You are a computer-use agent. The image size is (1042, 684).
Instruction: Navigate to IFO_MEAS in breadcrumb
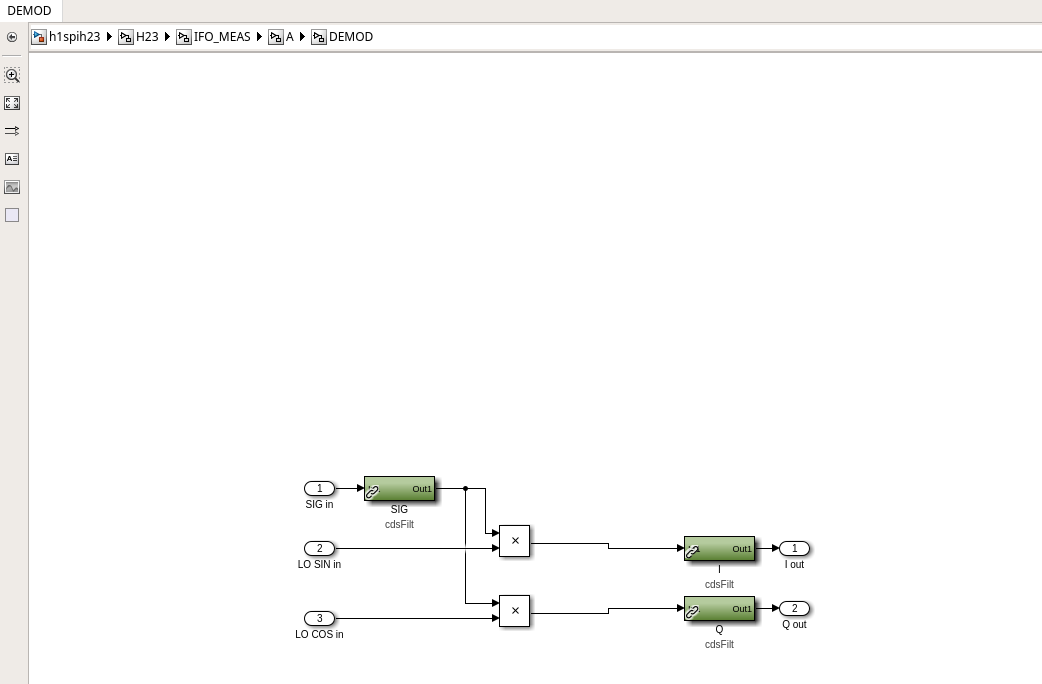(222, 37)
